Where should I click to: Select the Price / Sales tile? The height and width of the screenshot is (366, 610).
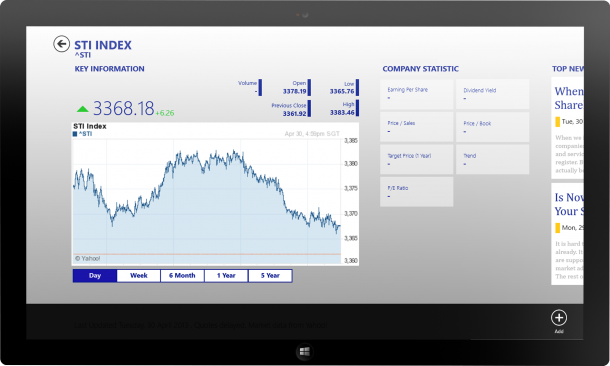click(x=417, y=127)
